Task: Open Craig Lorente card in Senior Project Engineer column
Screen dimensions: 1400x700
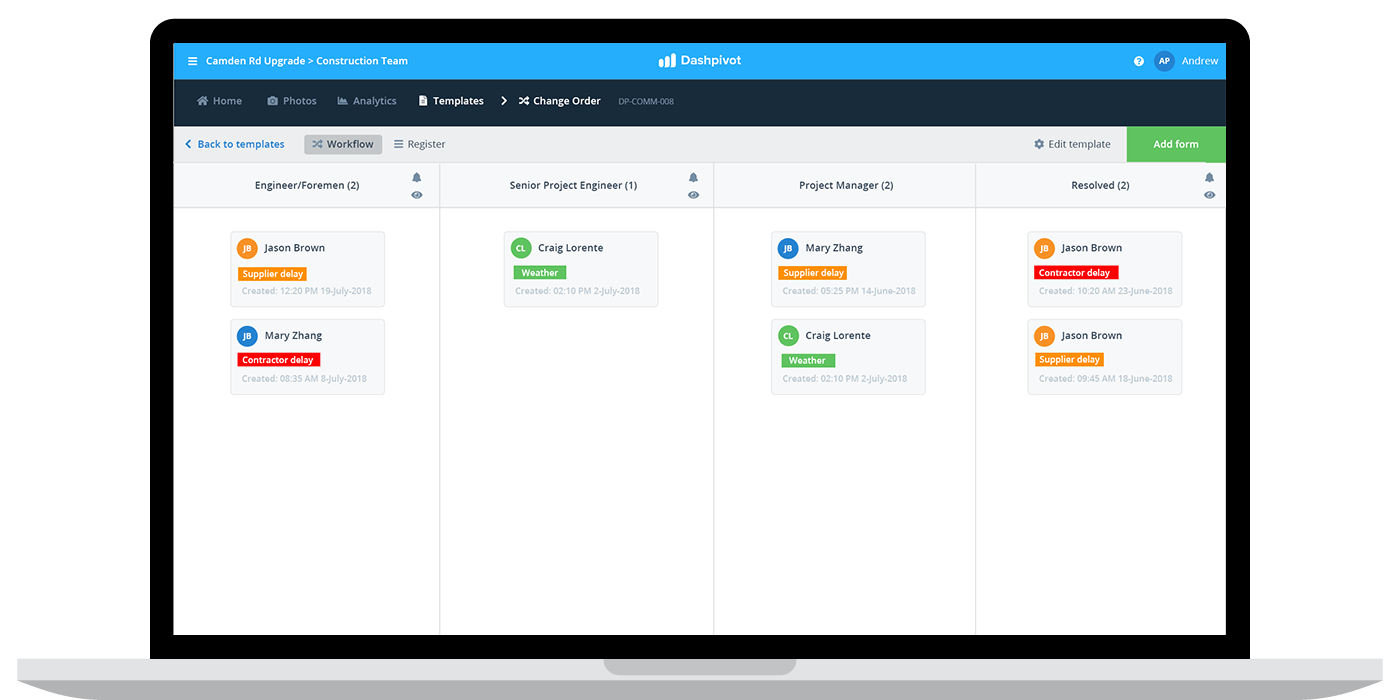Action: point(581,269)
